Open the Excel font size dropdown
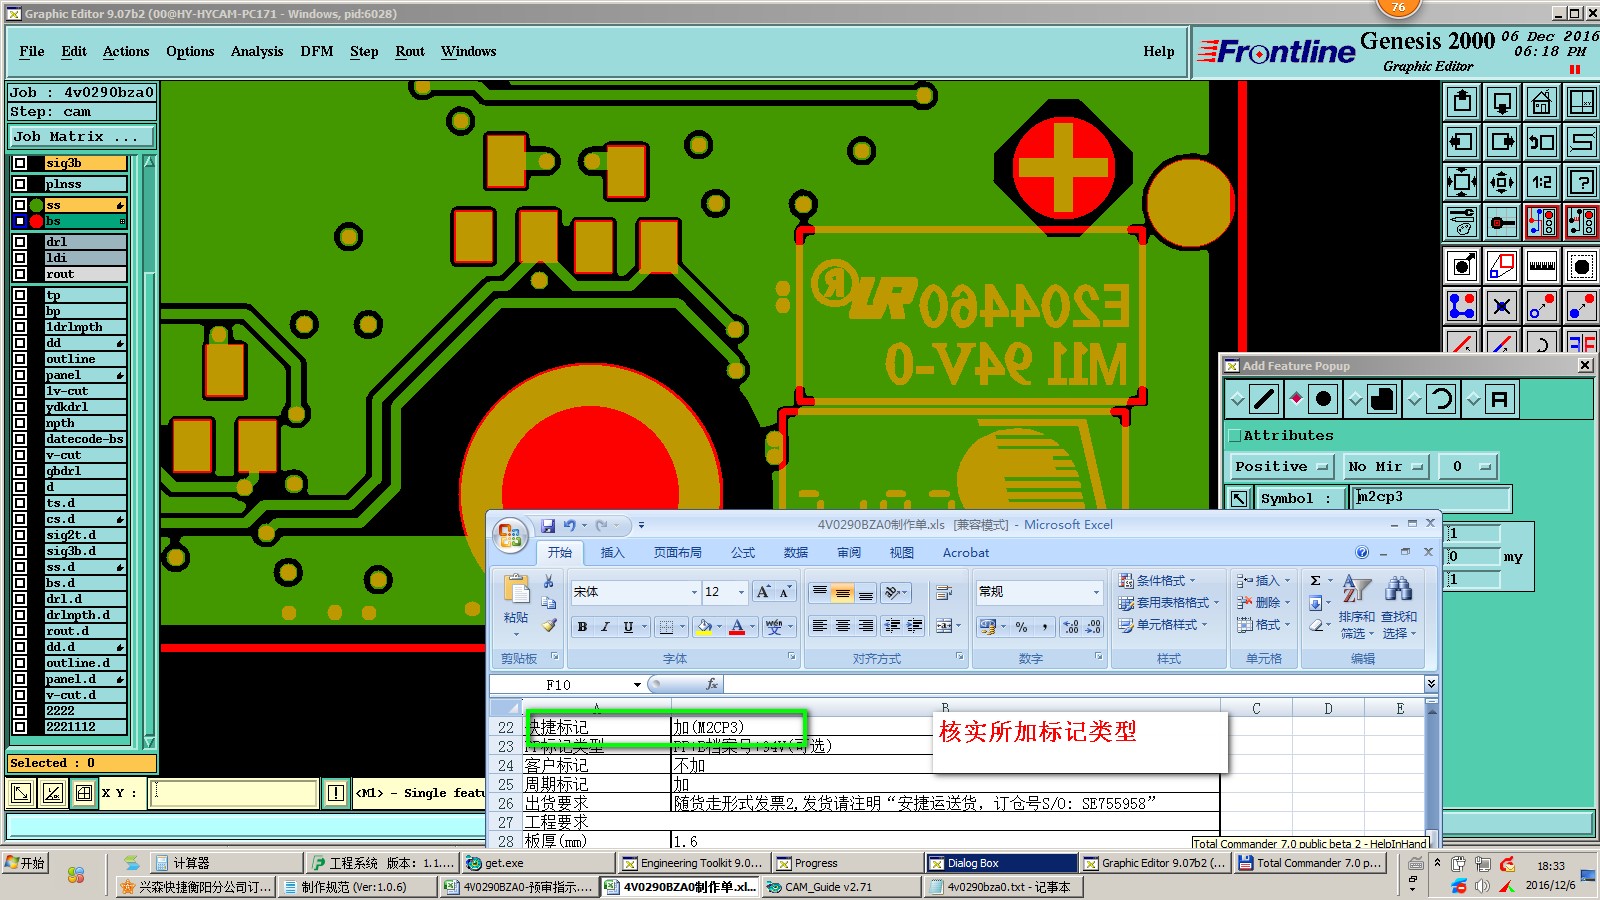 (741, 592)
